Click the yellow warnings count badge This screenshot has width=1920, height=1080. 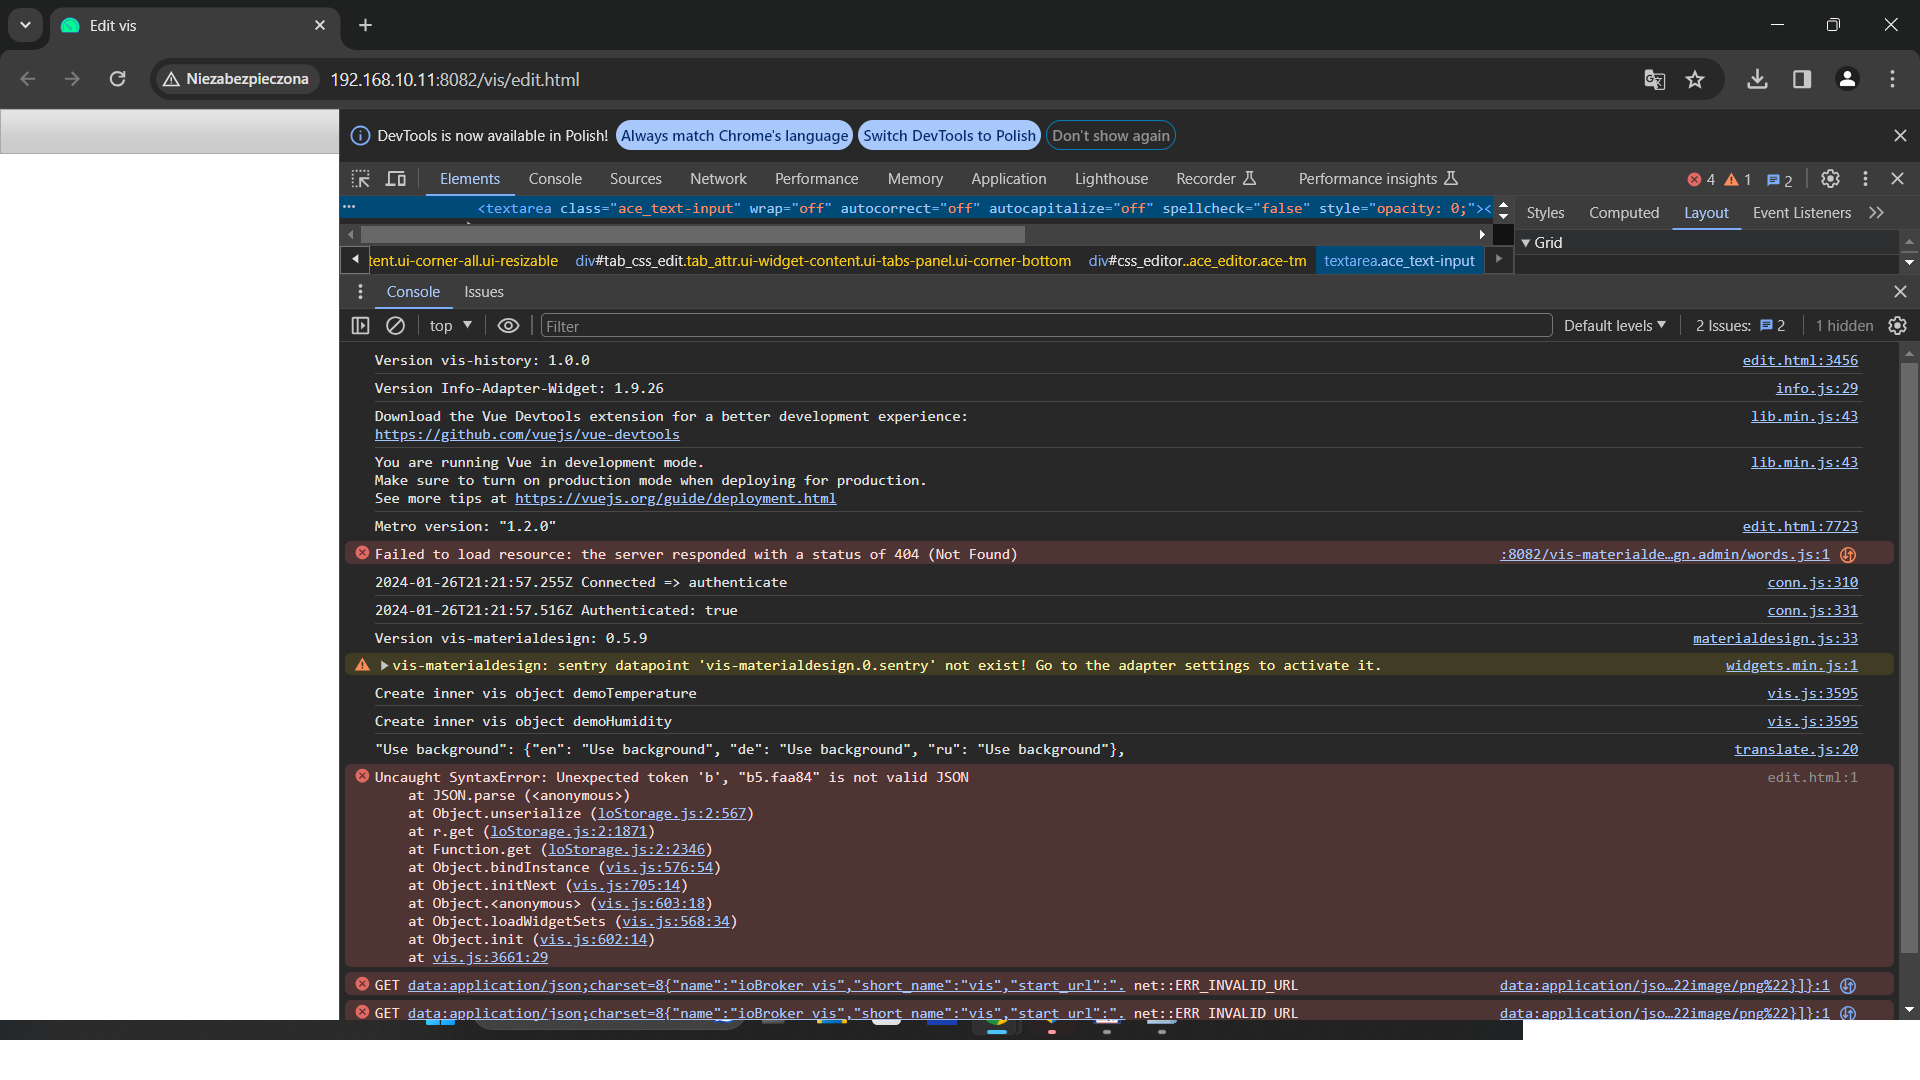point(1738,180)
